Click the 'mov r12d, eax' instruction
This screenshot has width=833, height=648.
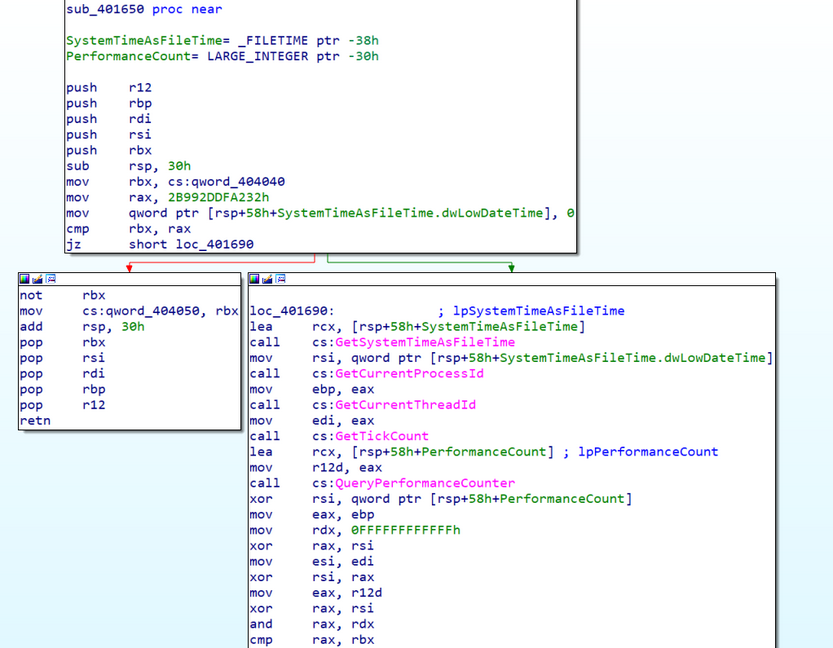pyautogui.click(x=316, y=467)
